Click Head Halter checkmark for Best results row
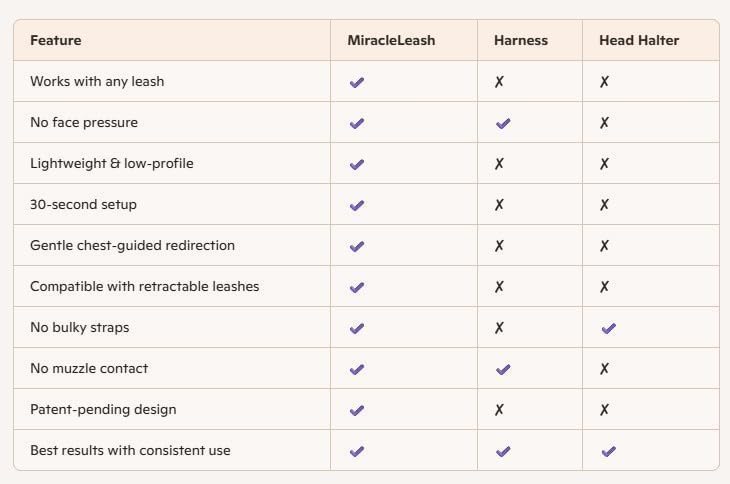730x484 pixels. pyautogui.click(x=608, y=451)
